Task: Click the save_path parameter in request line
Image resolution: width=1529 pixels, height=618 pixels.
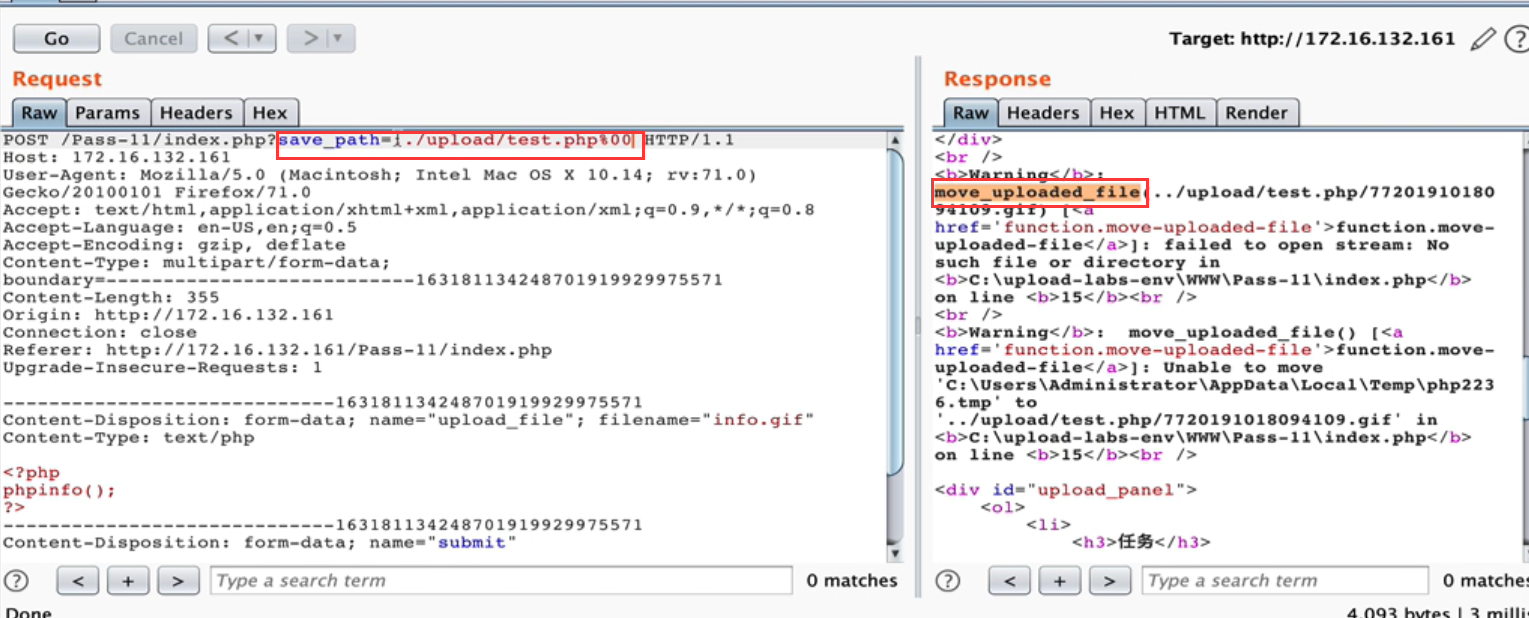Action: click(x=456, y=140)
